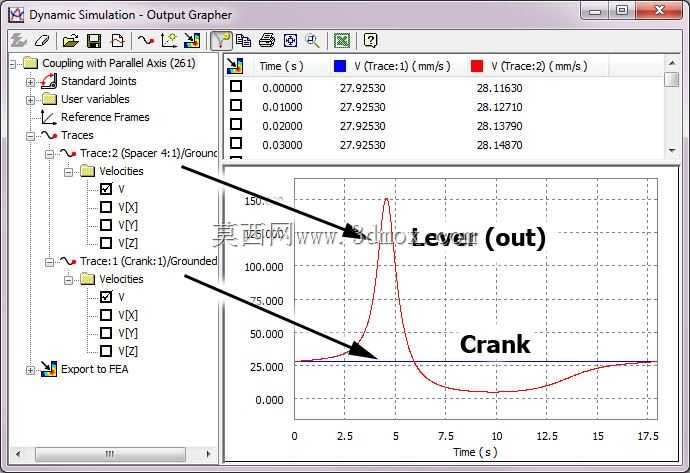Collapse the Traces node
This screenshot has width=690, height=473.
coord(30,136)
